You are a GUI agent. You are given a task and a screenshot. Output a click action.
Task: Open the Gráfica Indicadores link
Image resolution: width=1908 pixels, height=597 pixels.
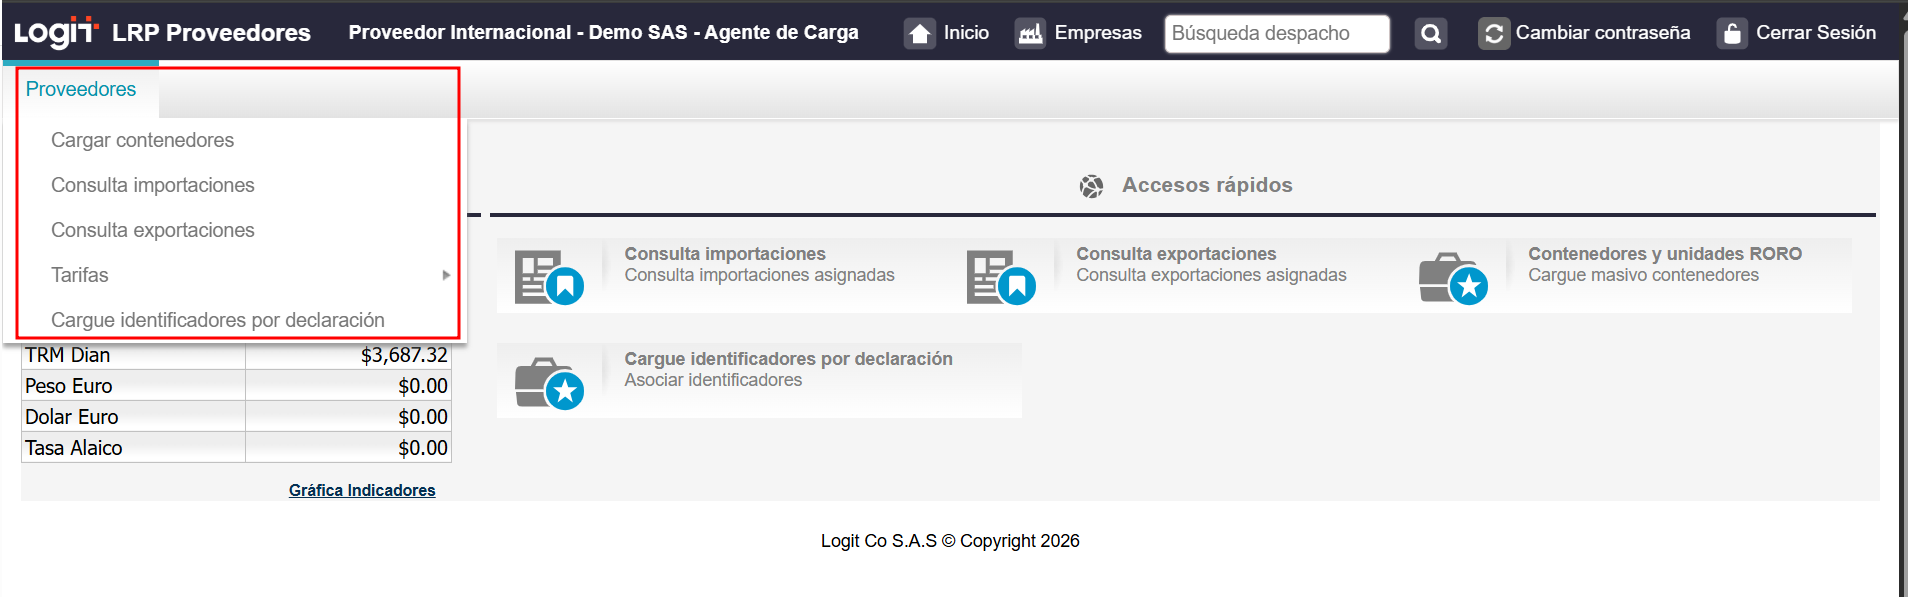click(x=362, y=490)
